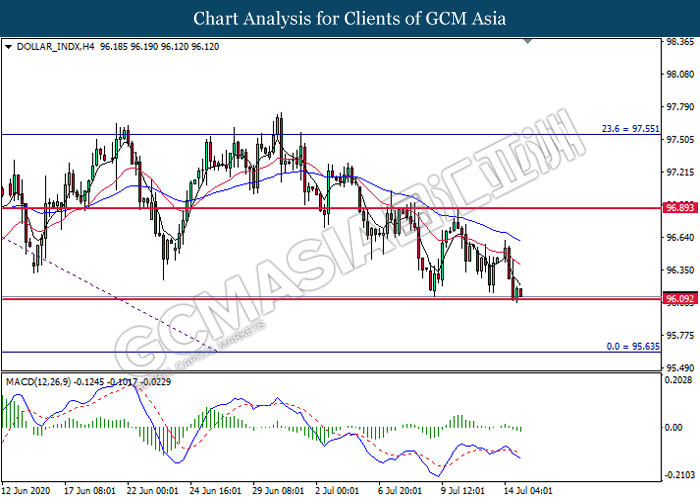The width and height of the screenshot is (700, 500).
Task: Select the 14 Jul 04:01 time label
Action: (528, 491)
